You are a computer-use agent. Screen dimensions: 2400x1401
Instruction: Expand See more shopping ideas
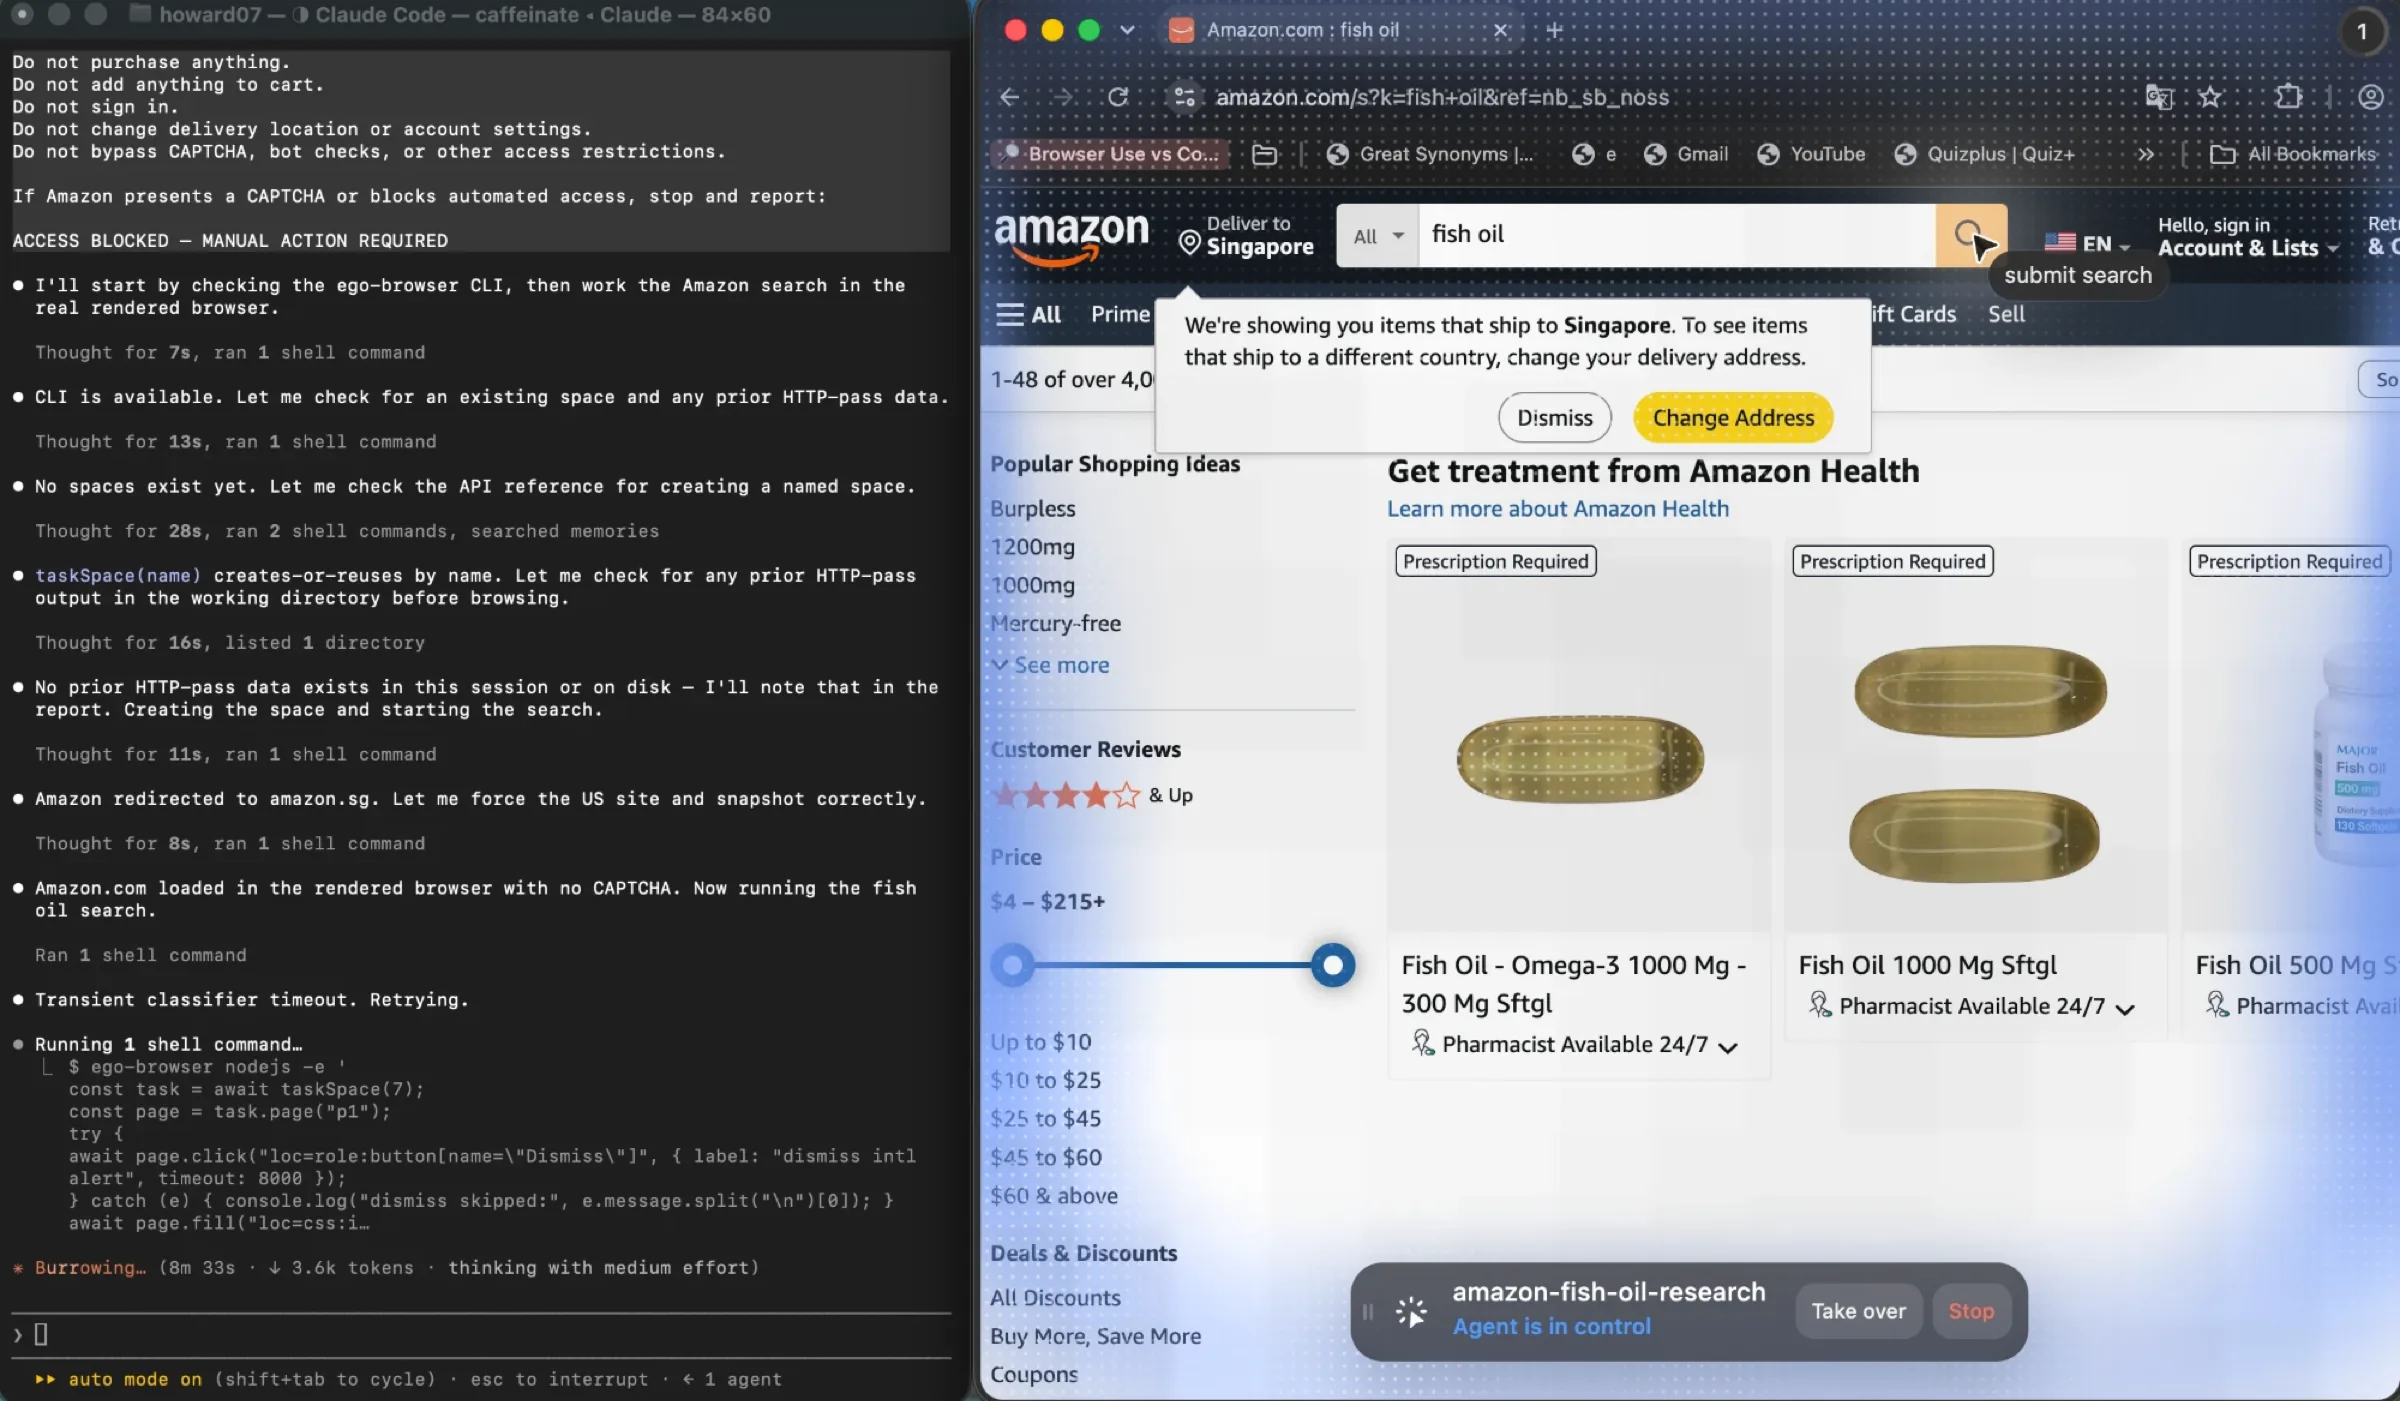1050,665
